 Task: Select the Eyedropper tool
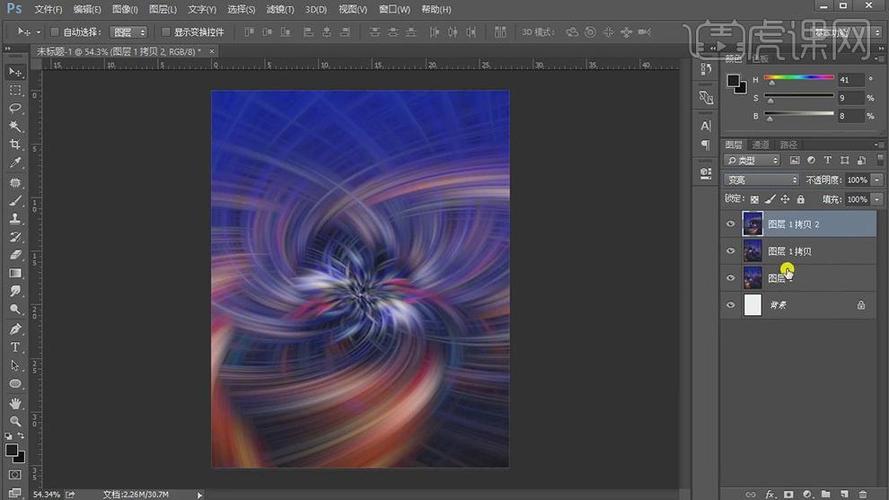click(15, 163)
